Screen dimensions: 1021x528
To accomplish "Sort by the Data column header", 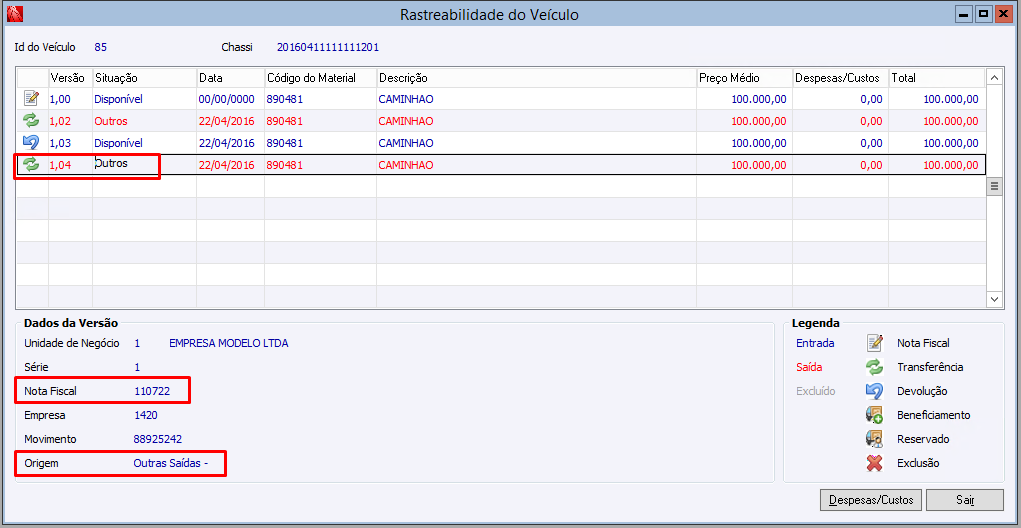I will pyautogui.click(x=231, y=77).
